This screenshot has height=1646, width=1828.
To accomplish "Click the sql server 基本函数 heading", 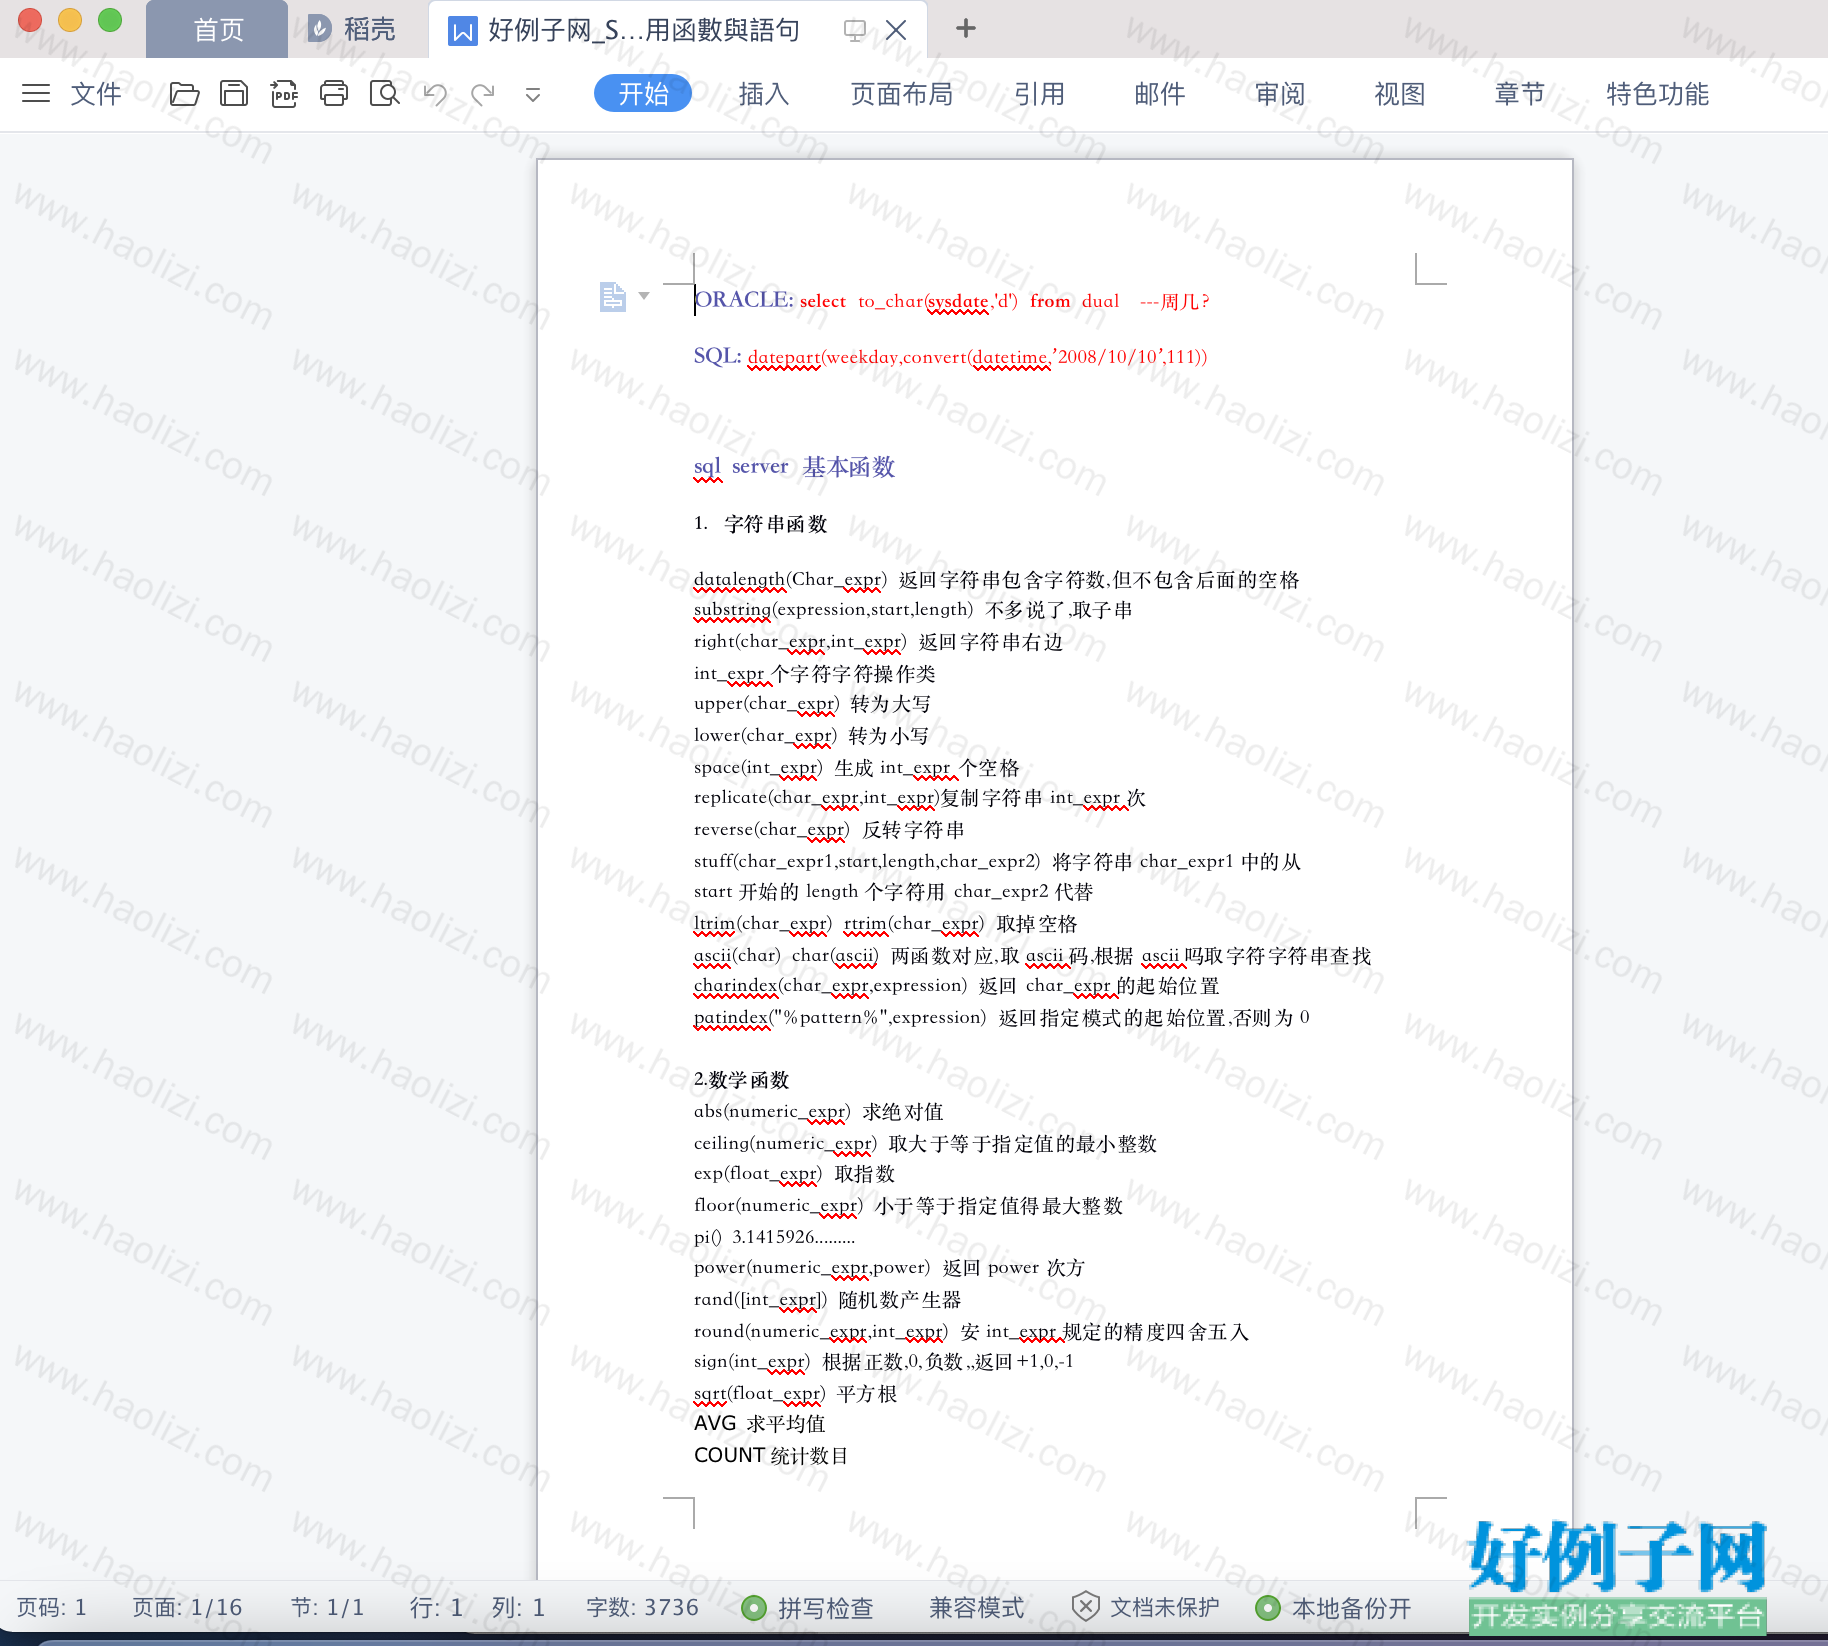I will [794, 467].
